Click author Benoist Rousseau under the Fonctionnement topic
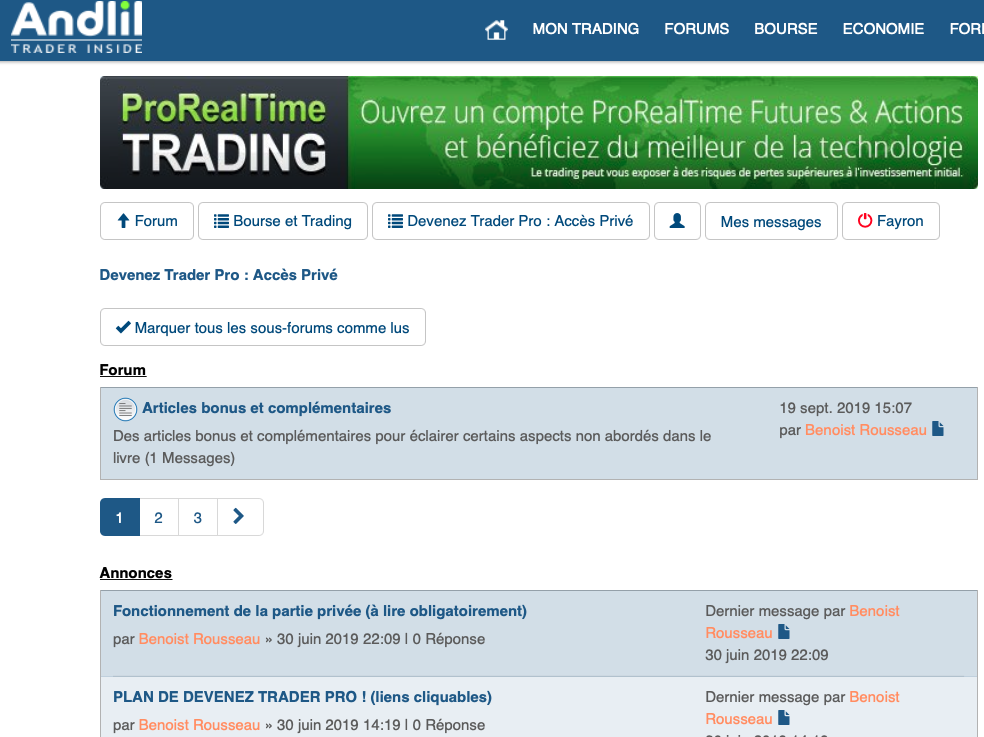 (199, 639)
